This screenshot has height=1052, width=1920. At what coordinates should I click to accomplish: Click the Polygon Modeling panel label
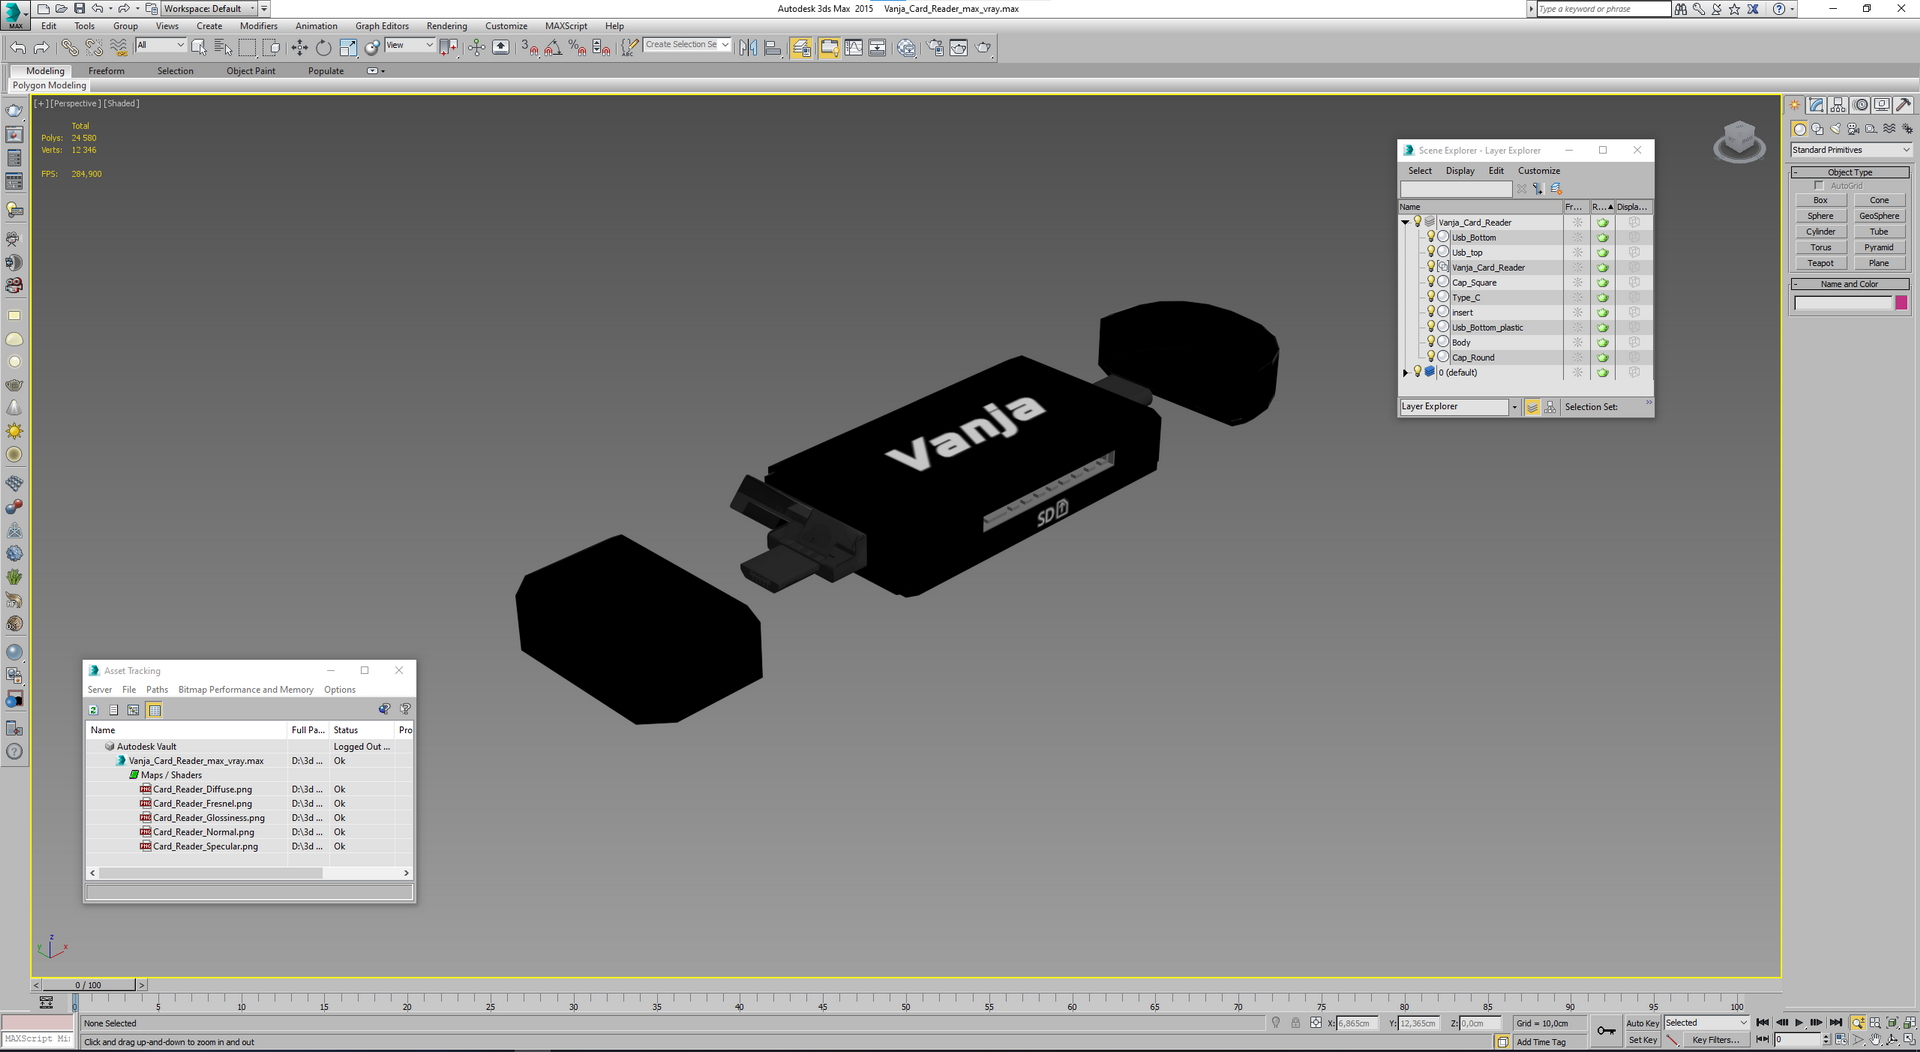[49, 86]
